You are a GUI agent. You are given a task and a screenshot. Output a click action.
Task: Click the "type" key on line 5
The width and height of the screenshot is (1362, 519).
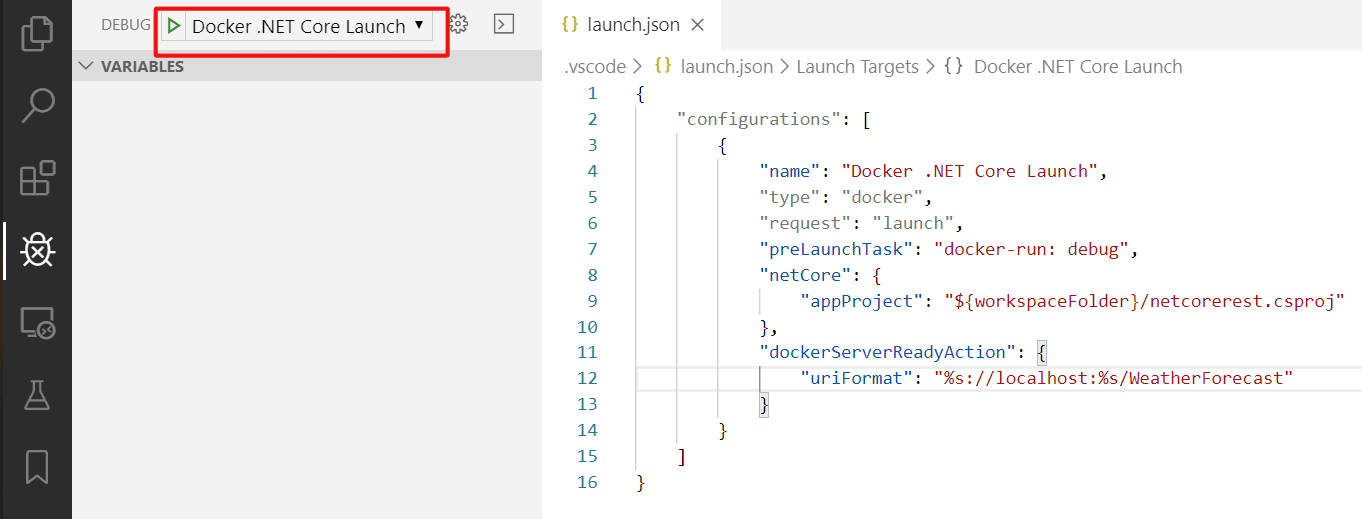pyautogui.click(x=790, y=197)
